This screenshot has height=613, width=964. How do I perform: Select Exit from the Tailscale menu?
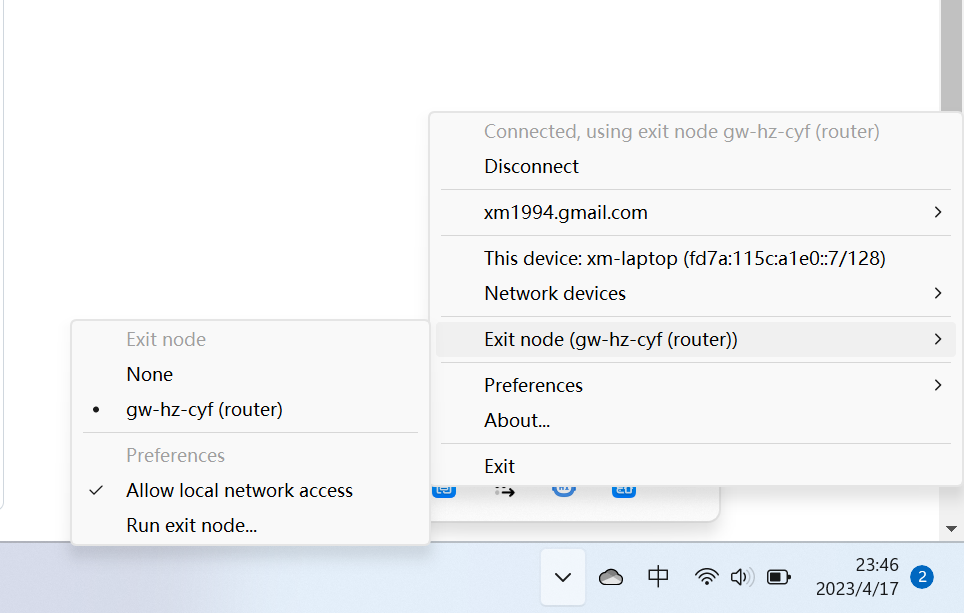499,465
